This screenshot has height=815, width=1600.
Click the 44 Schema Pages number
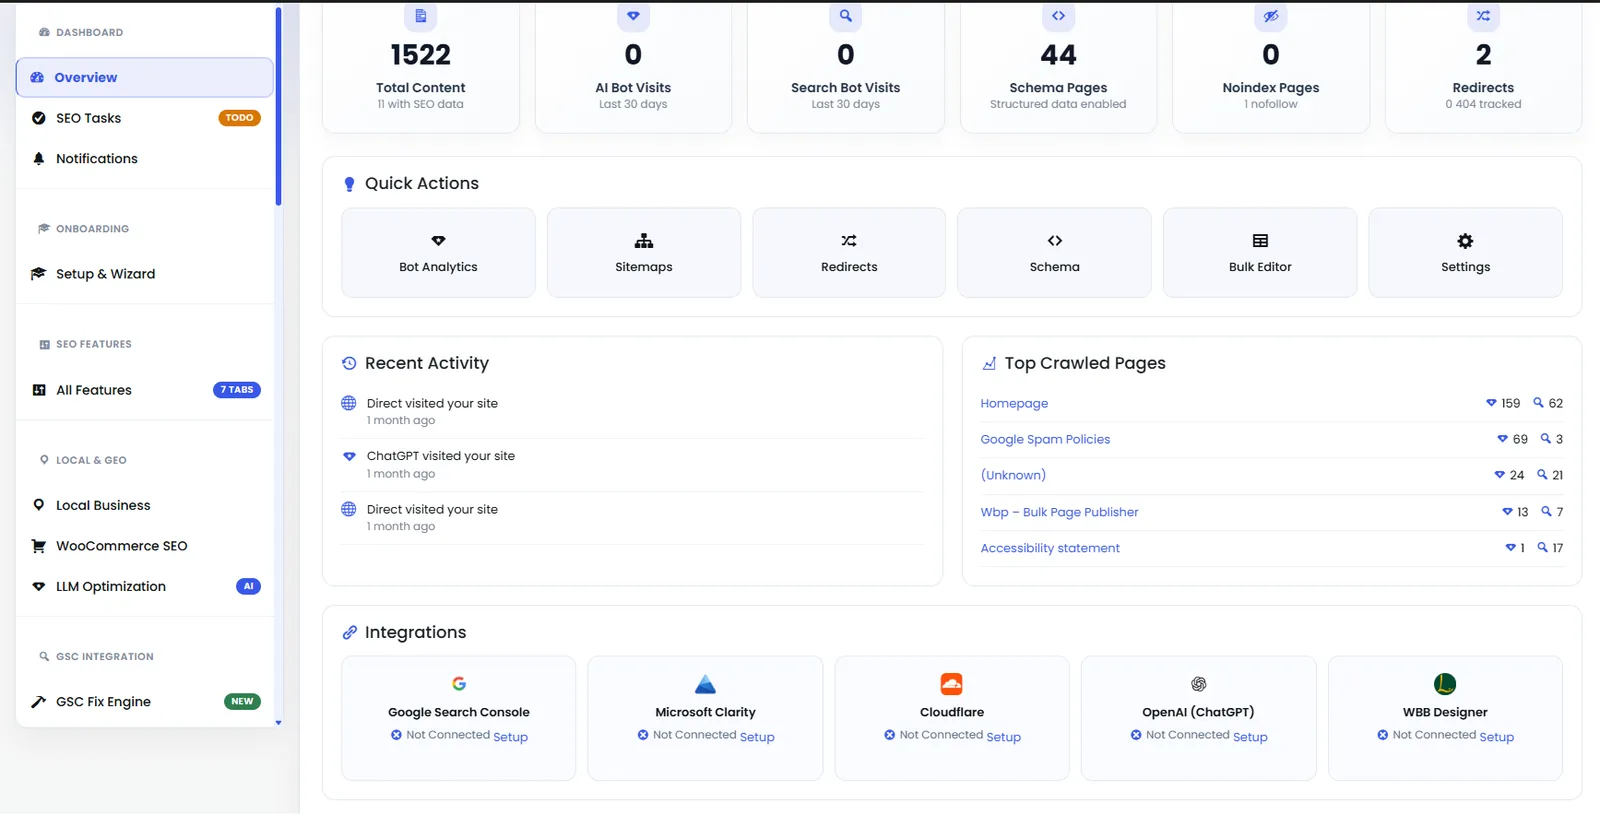[x=1058, y=55]
